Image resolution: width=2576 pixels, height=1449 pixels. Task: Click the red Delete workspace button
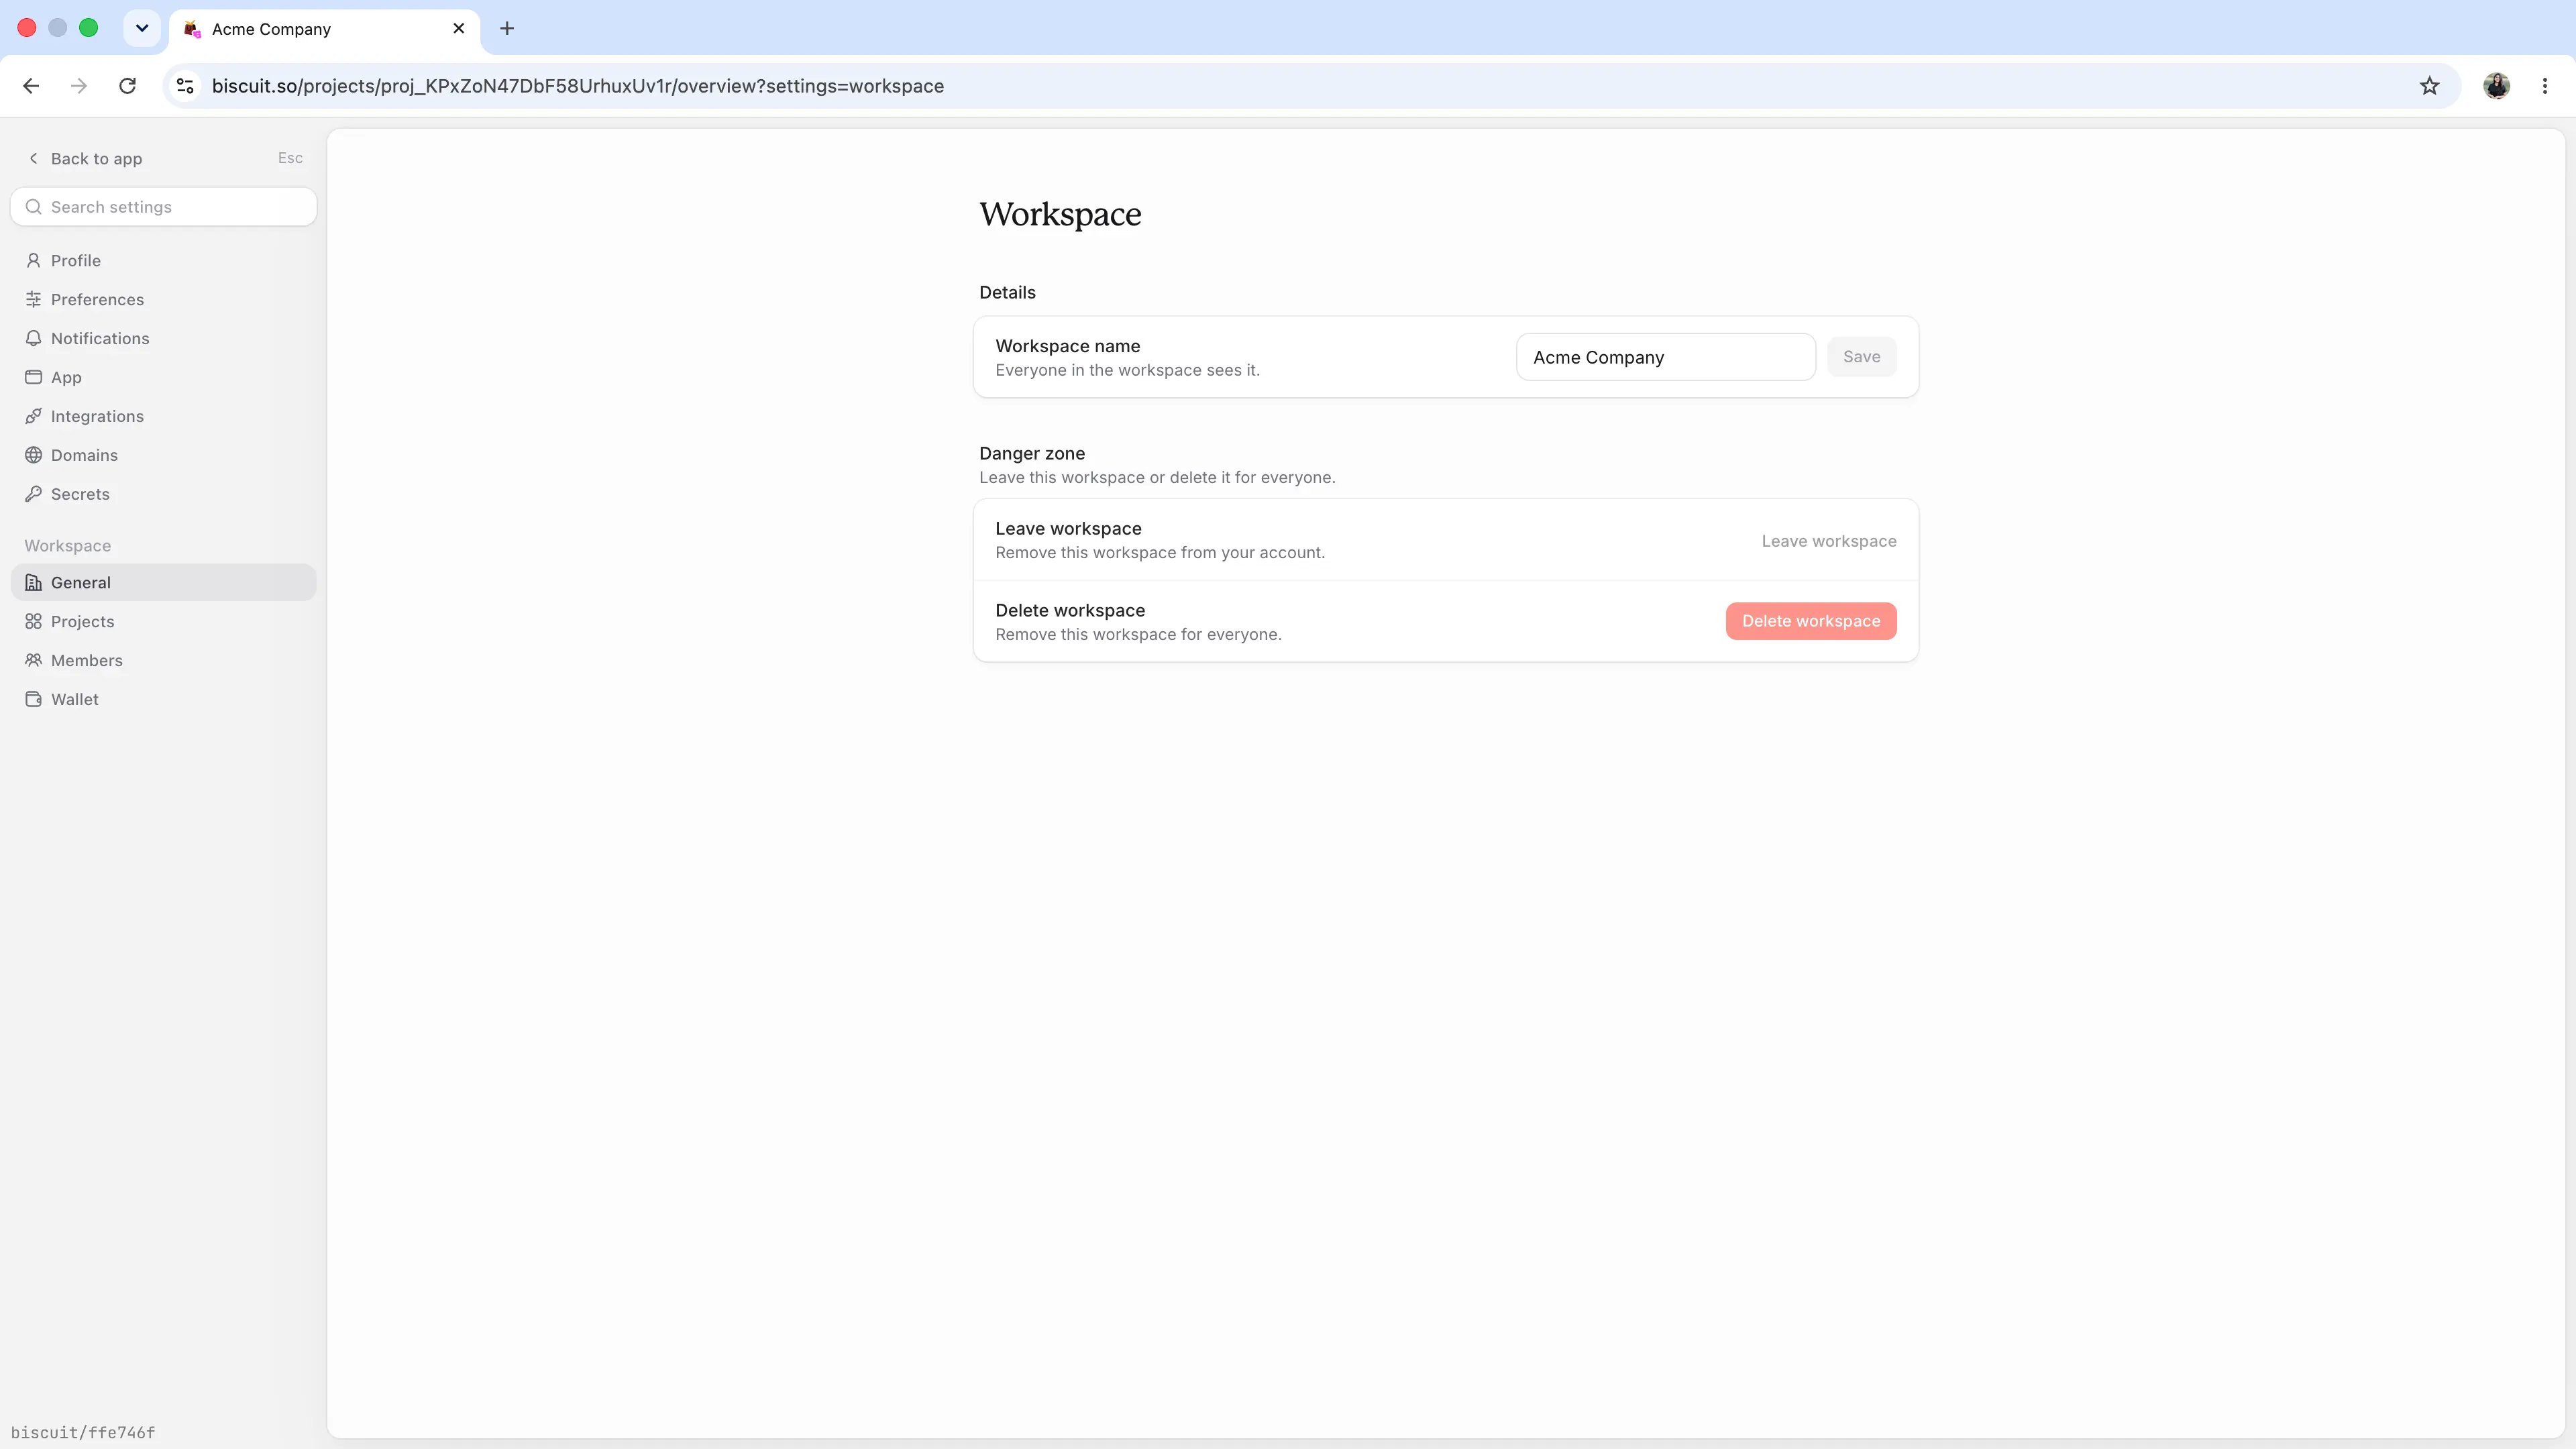click(x=1811, y=621)
